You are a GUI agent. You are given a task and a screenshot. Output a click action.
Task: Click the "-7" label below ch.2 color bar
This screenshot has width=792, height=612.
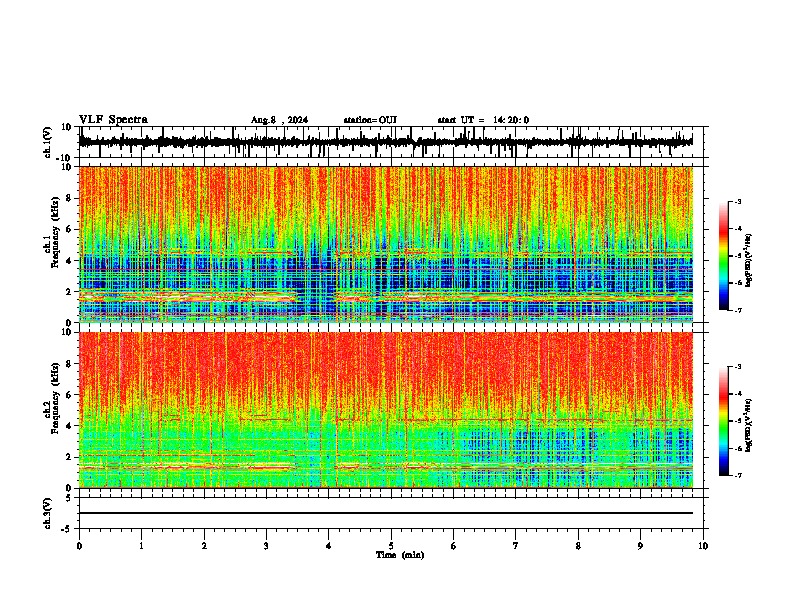737,475
